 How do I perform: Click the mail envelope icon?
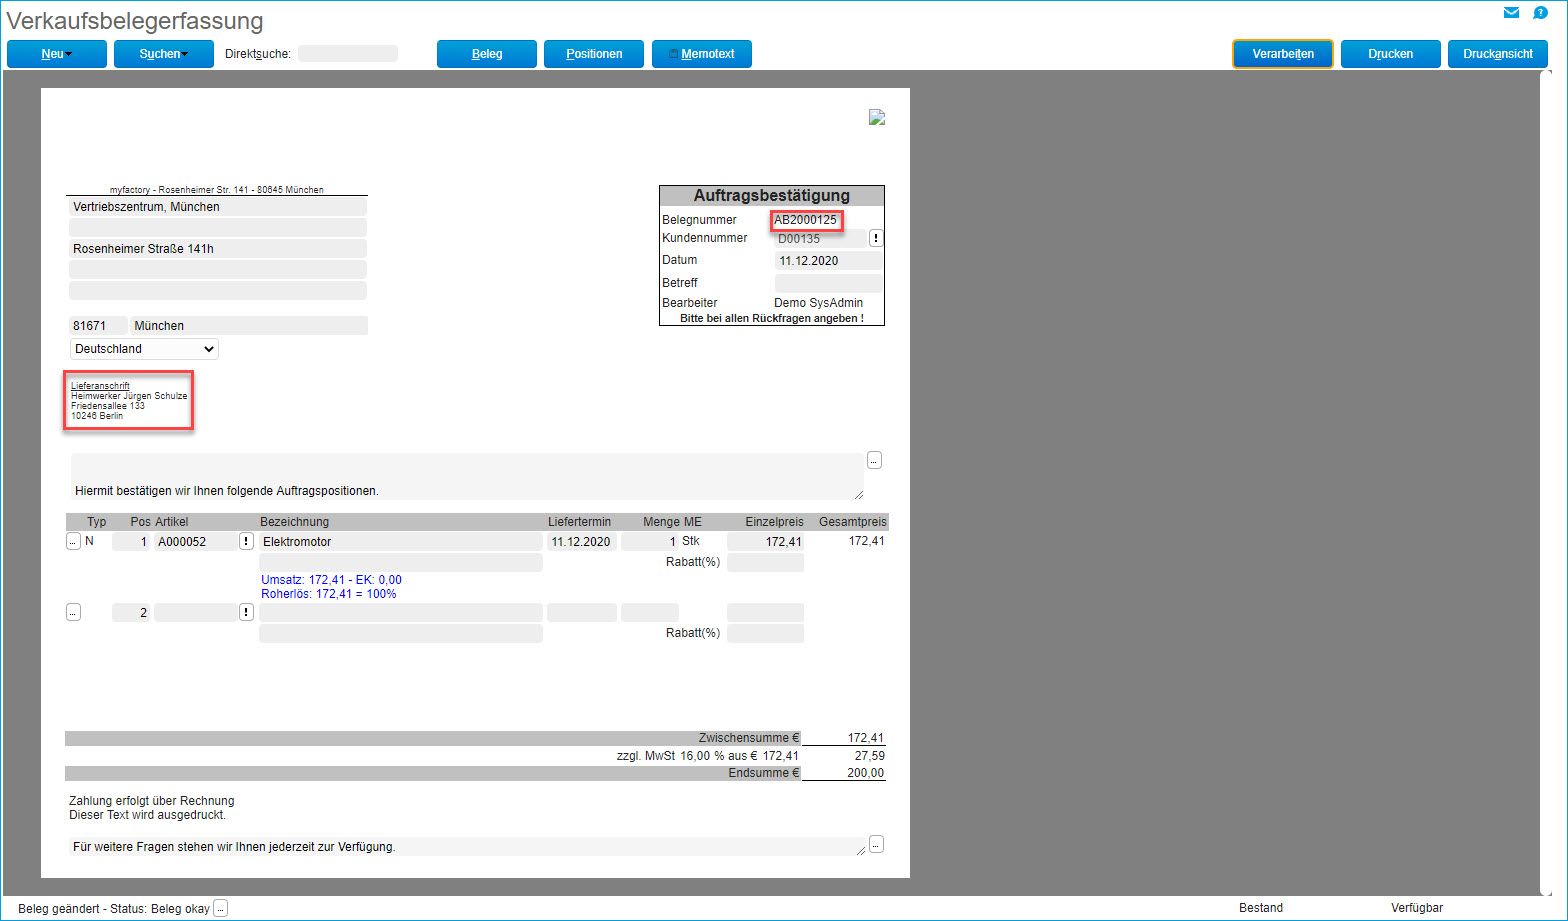[x=1511, y=13]
